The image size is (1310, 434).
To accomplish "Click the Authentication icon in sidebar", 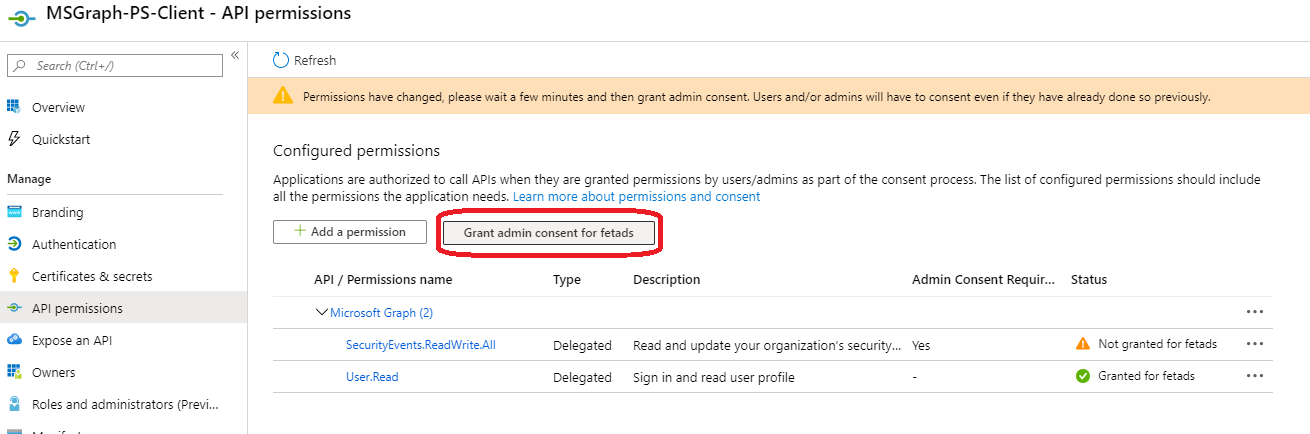I will pyautogui.click(x=14, y=244).
